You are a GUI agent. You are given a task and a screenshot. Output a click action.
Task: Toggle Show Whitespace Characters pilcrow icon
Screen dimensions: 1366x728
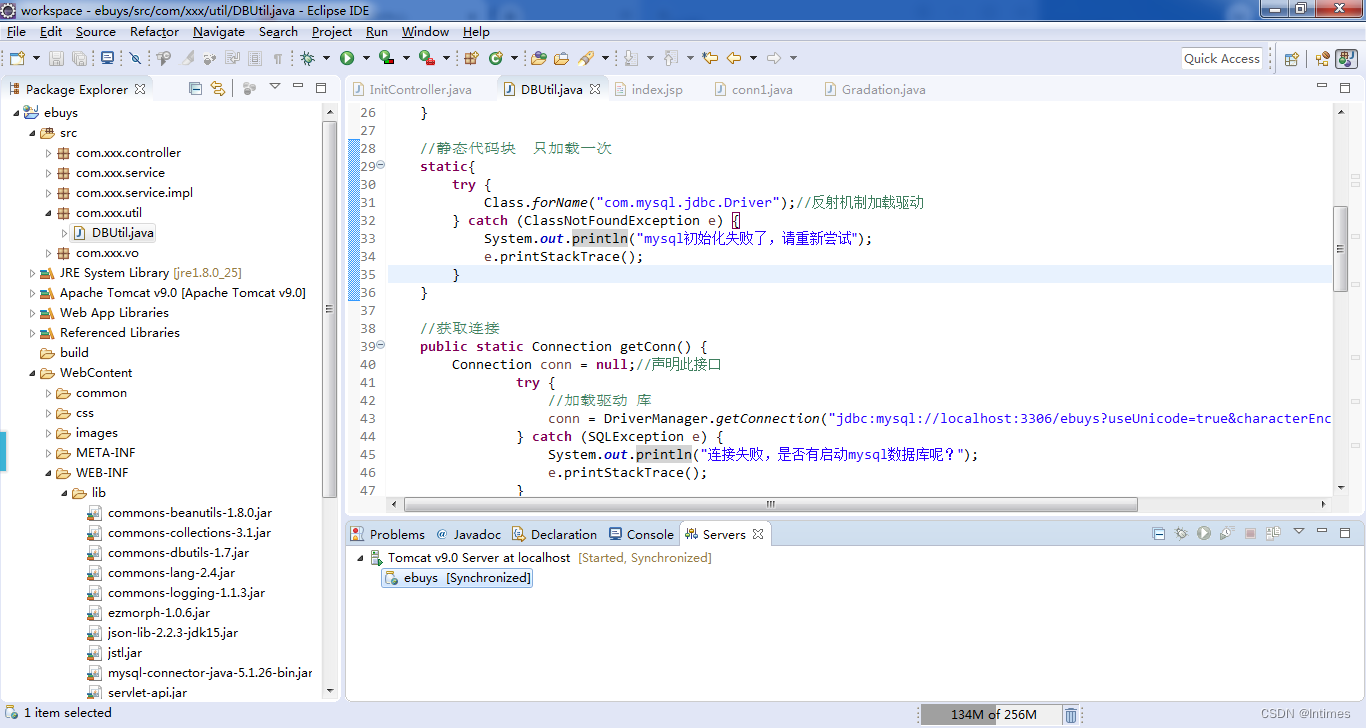(x=278, y=58)
